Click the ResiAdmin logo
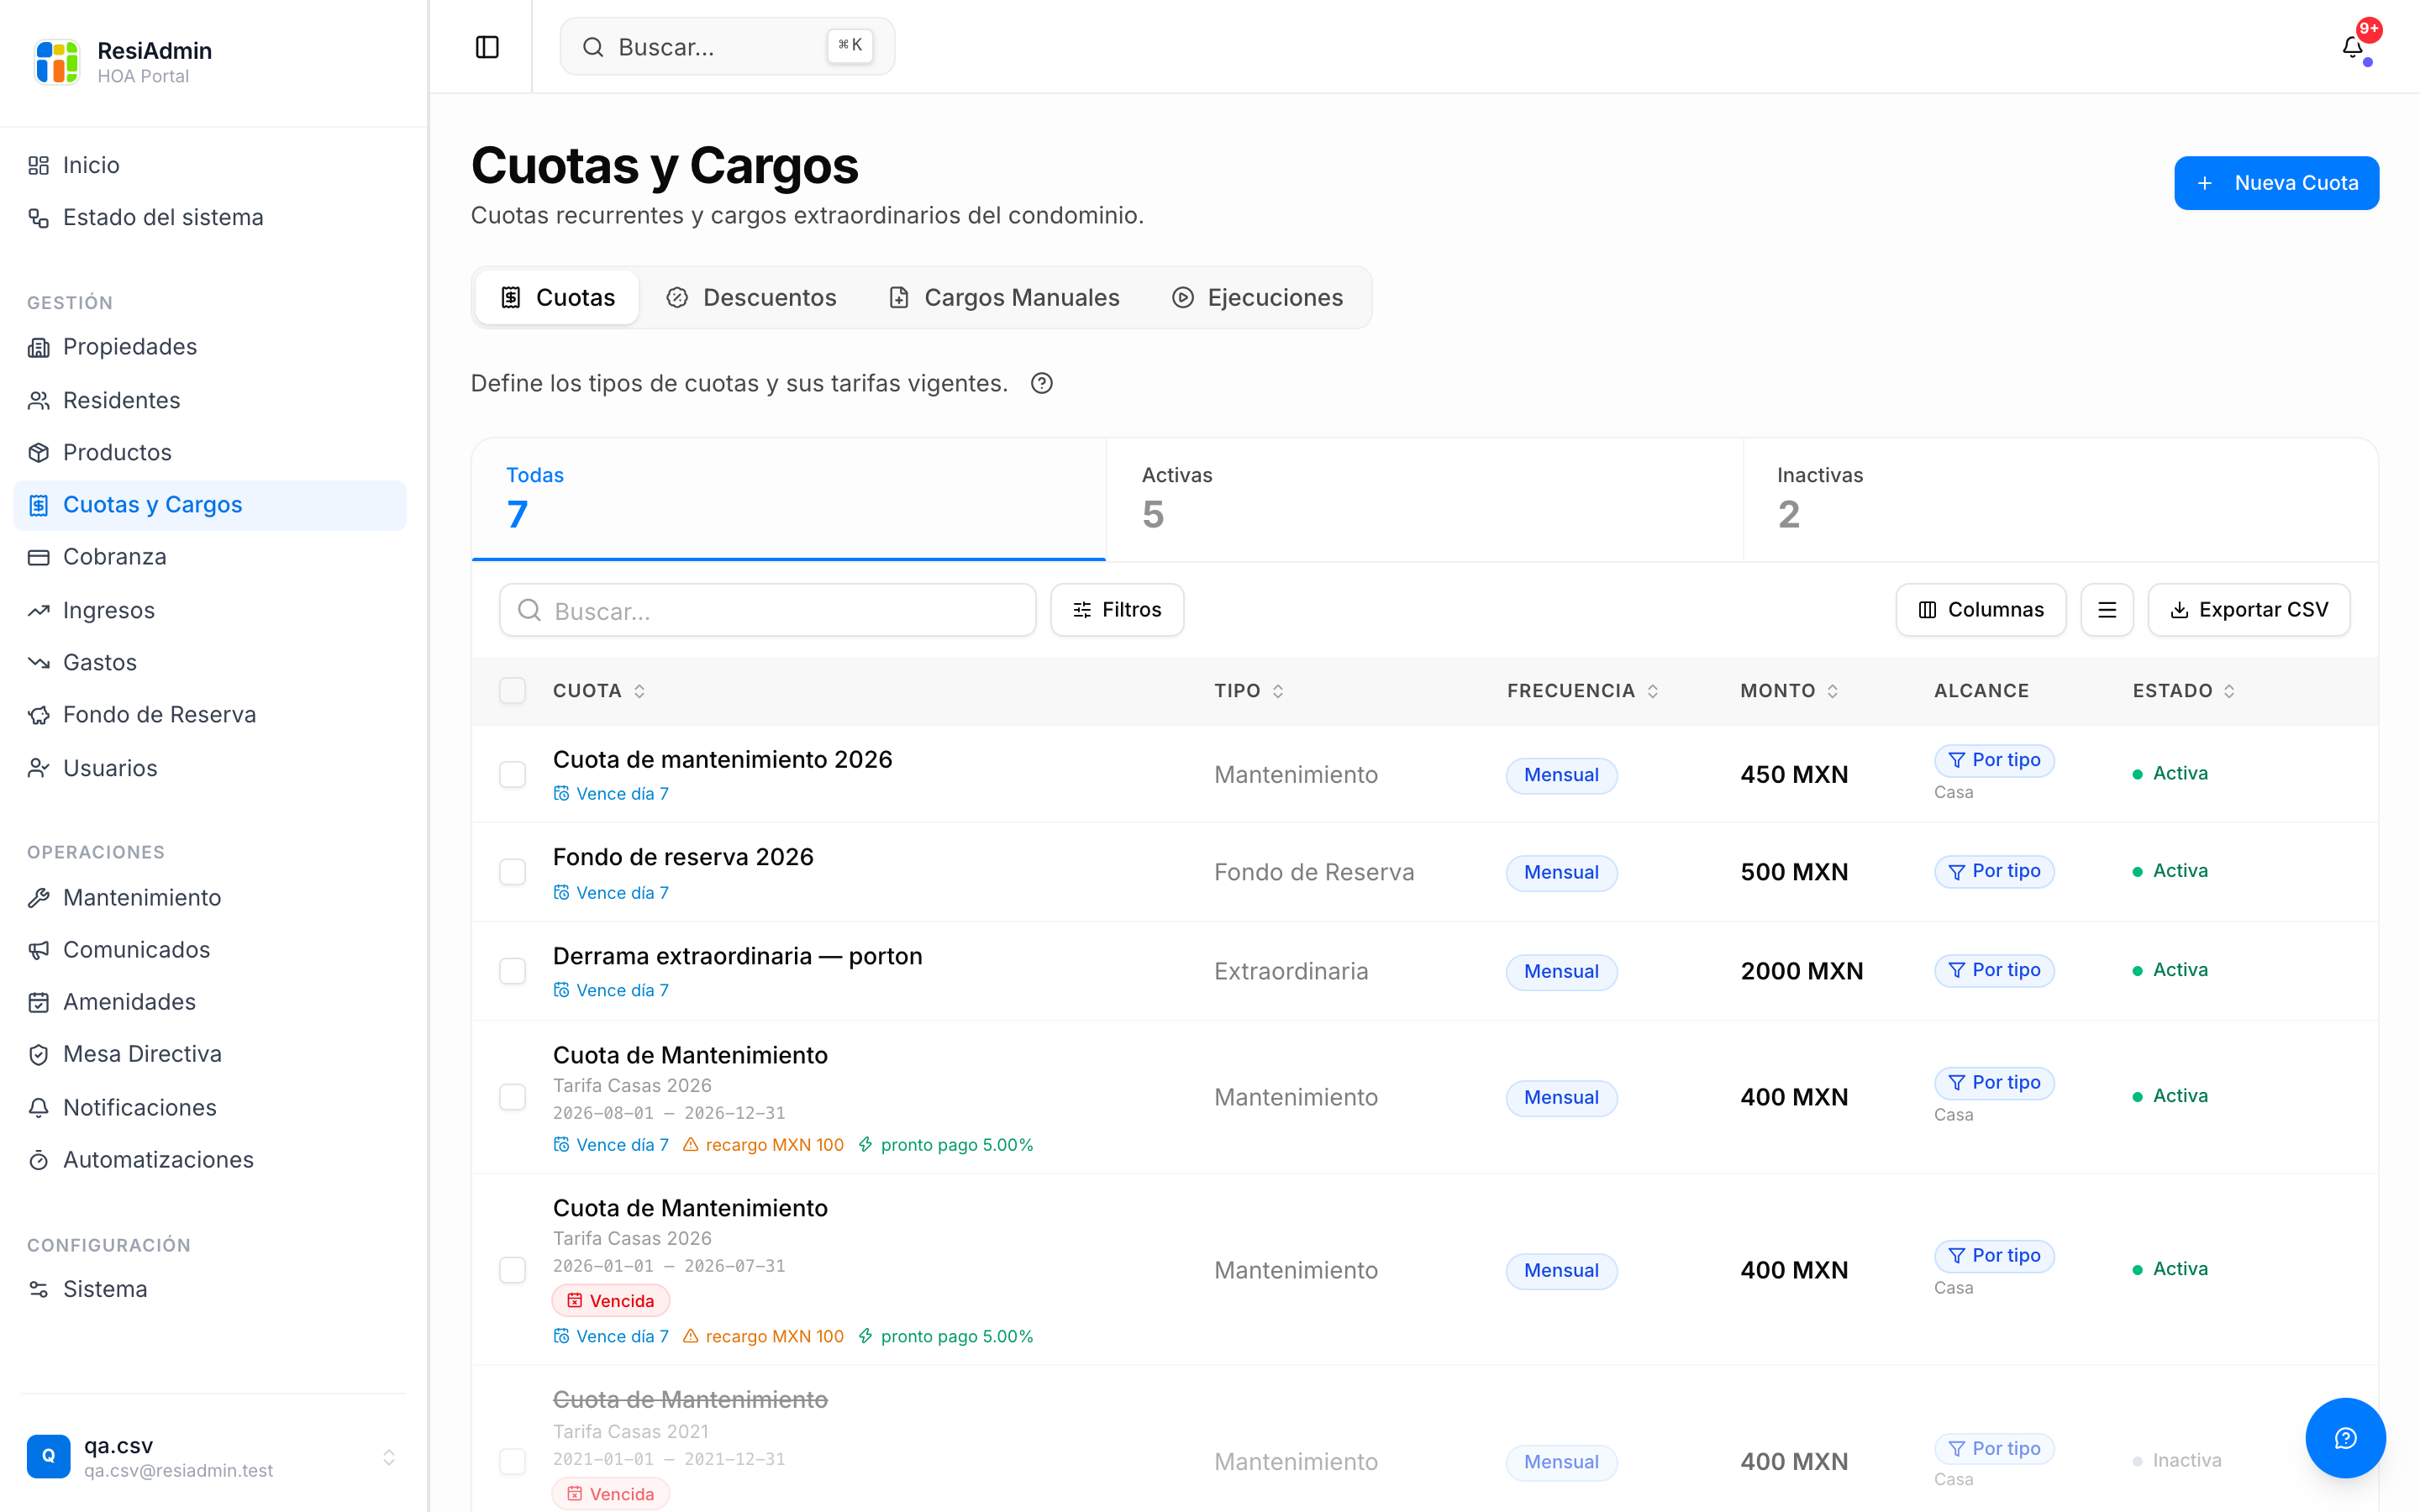The width and height of the screenshot is (2420, 1512). tap(56, 62)
